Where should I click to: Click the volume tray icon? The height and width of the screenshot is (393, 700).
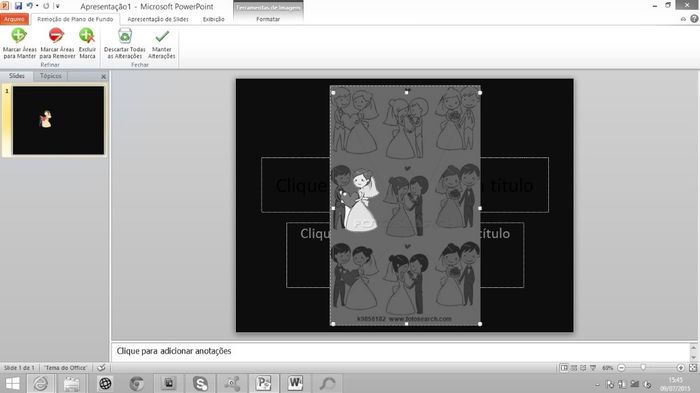pyautogui.click(x=647, y=384)
